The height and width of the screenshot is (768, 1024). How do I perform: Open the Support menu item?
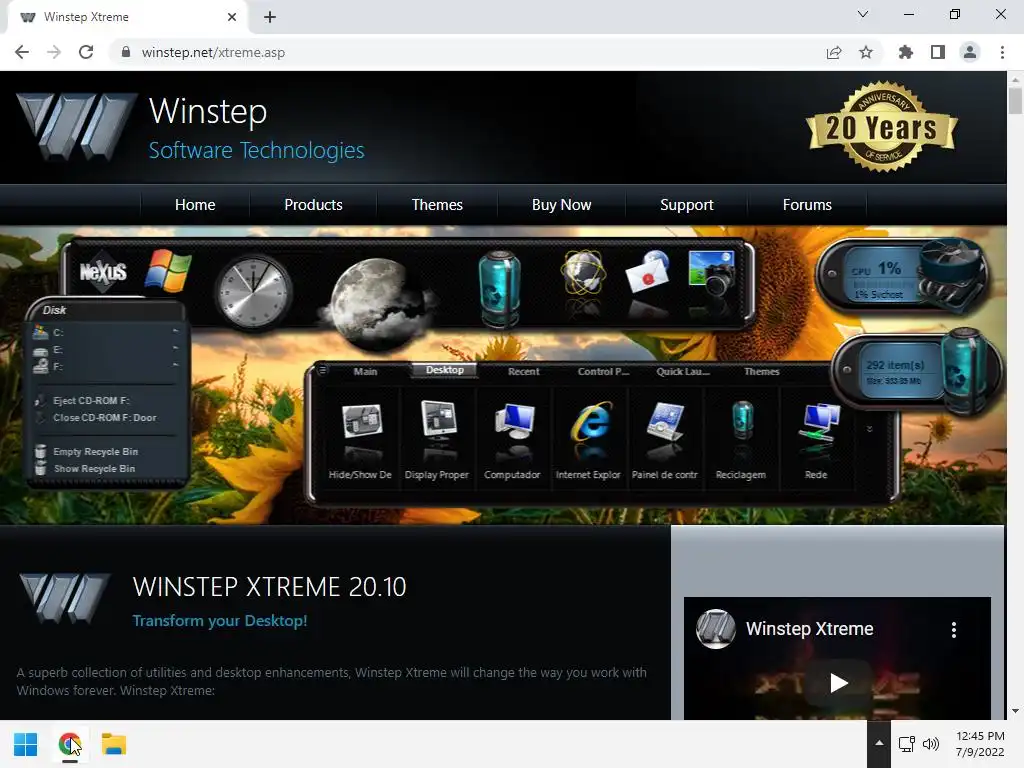[x=686, y=205]
